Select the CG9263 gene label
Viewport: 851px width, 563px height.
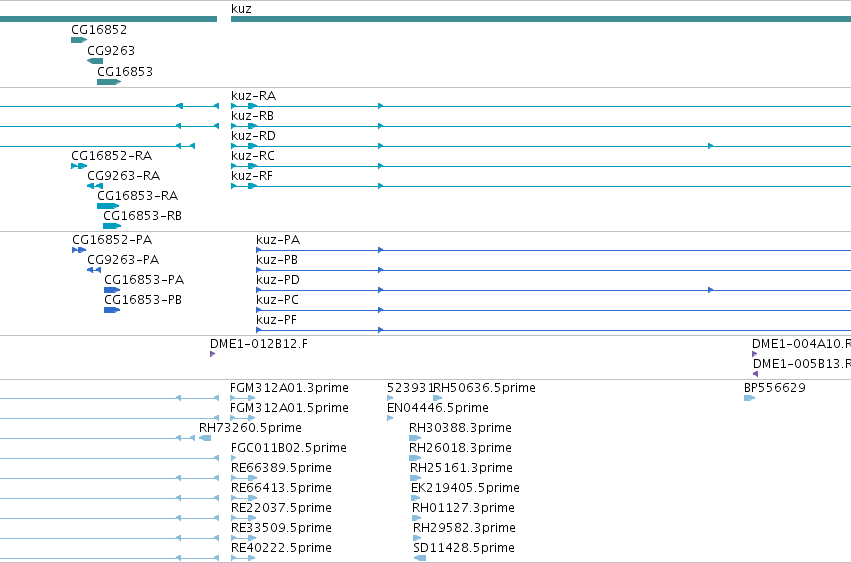click(111, 50)
